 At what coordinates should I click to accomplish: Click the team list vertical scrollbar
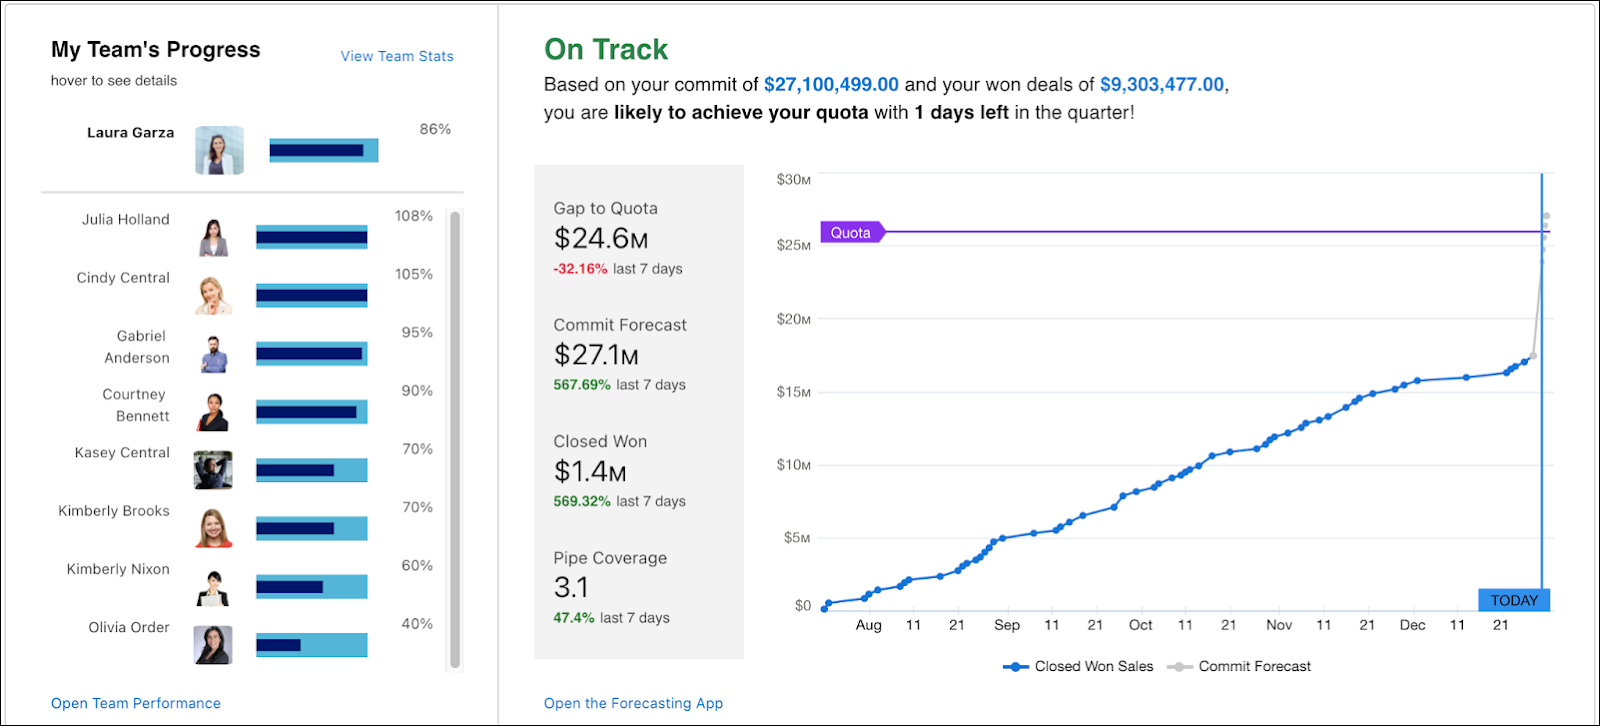click(x=455, y=439)
